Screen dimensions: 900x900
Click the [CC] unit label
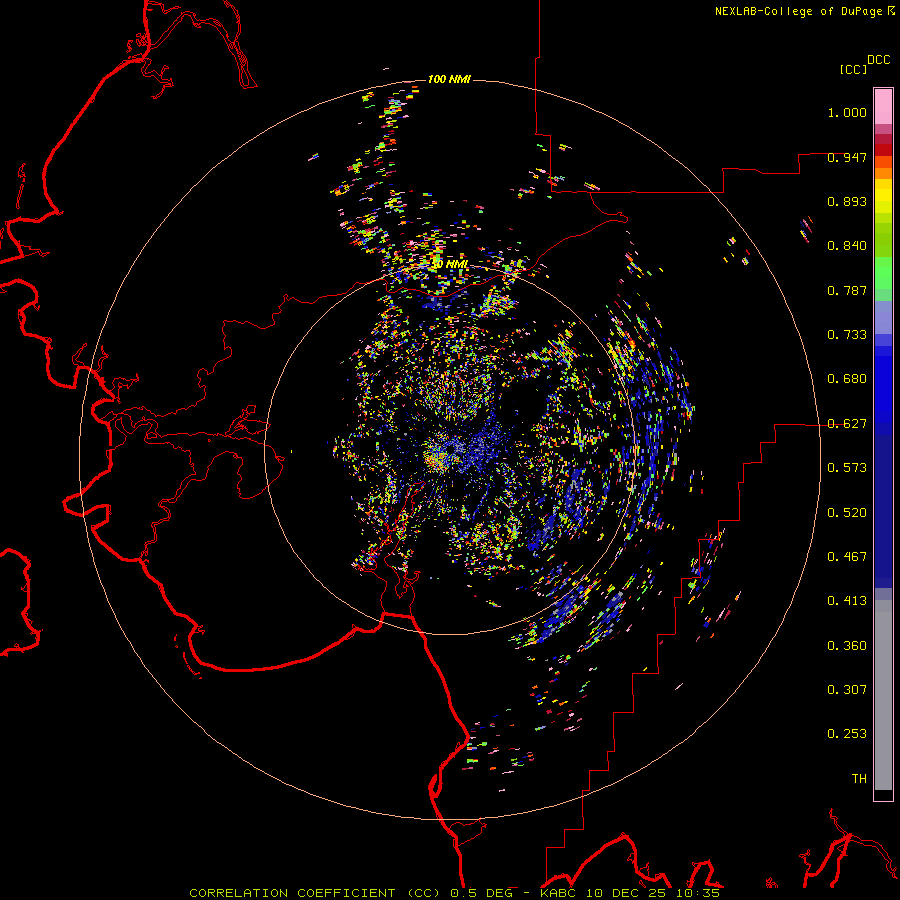854,69
